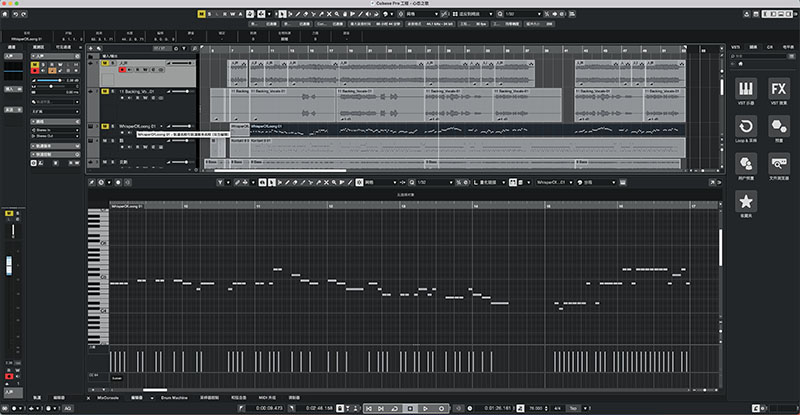Open the file browser tile
This screenshot has height=415, width=800.
coord(779,164)
